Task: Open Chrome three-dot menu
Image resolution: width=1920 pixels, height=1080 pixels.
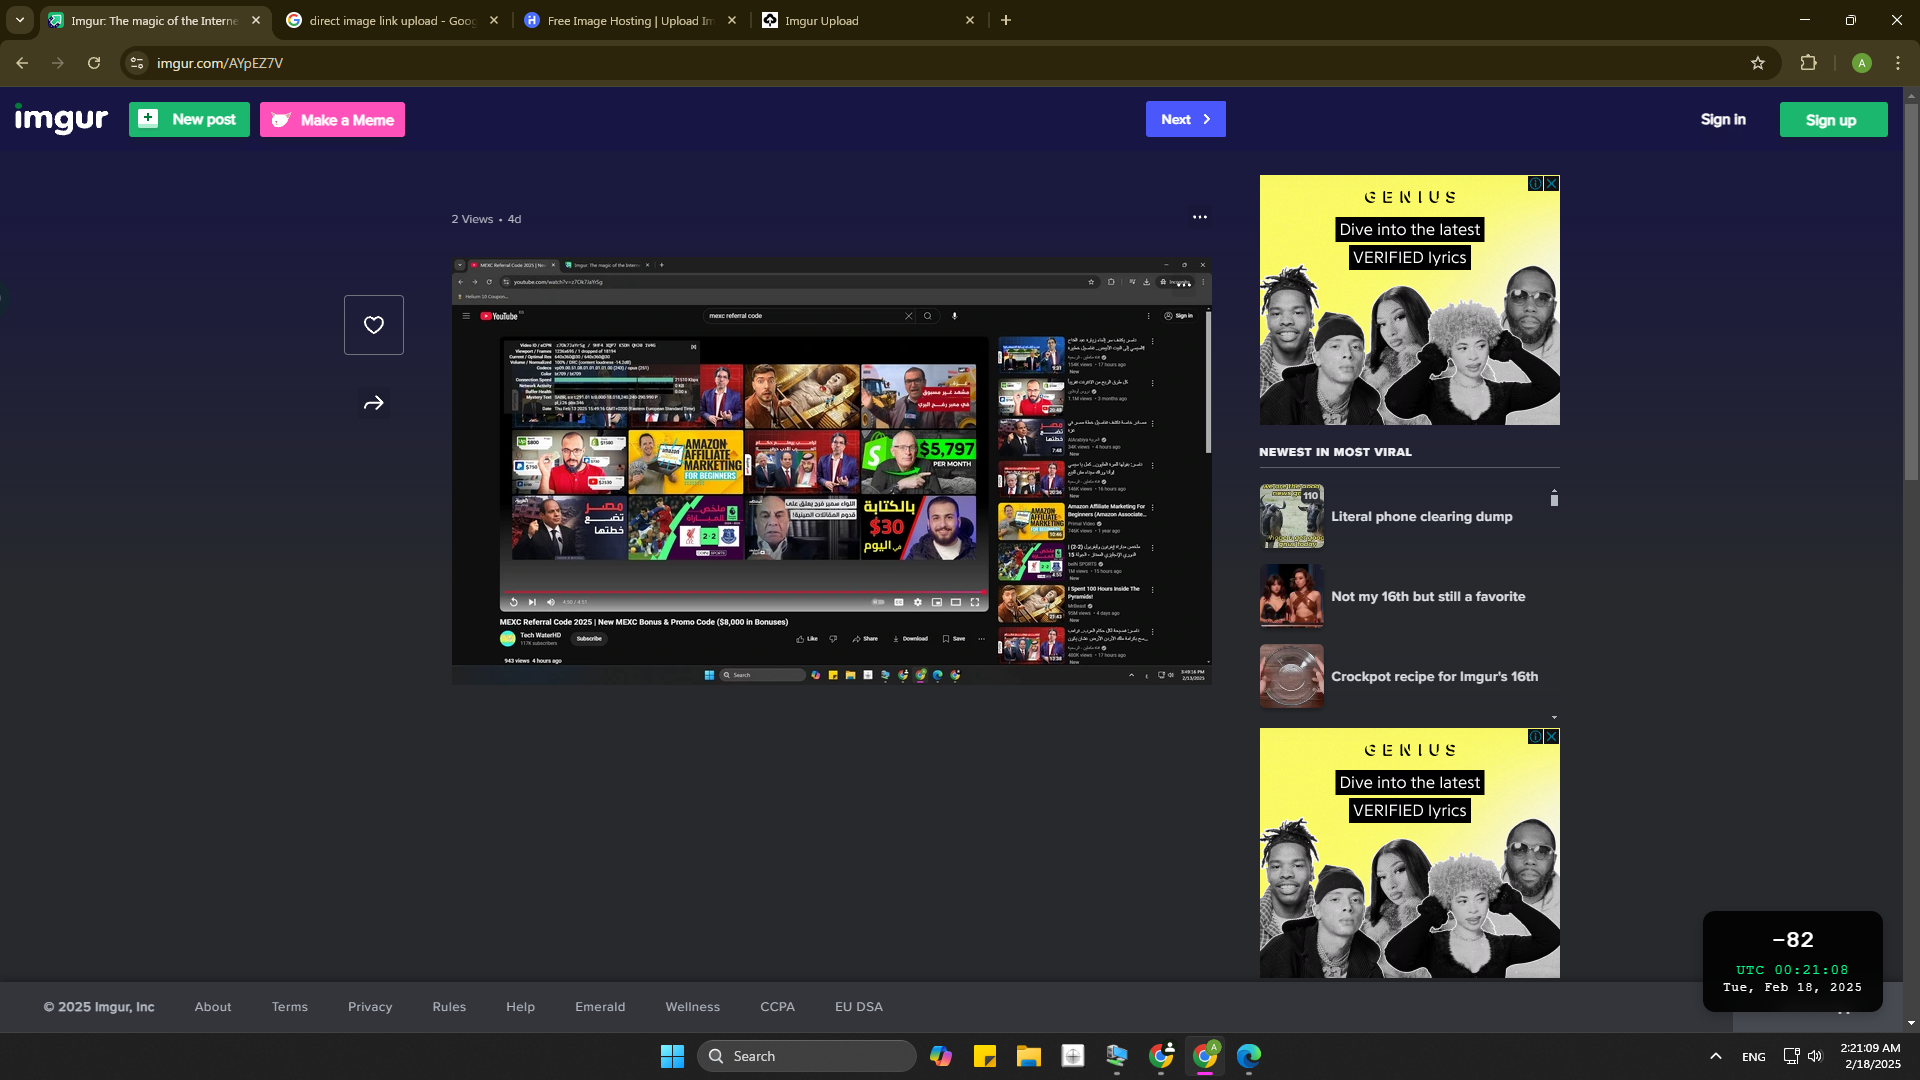Action: pos(1897,63)
